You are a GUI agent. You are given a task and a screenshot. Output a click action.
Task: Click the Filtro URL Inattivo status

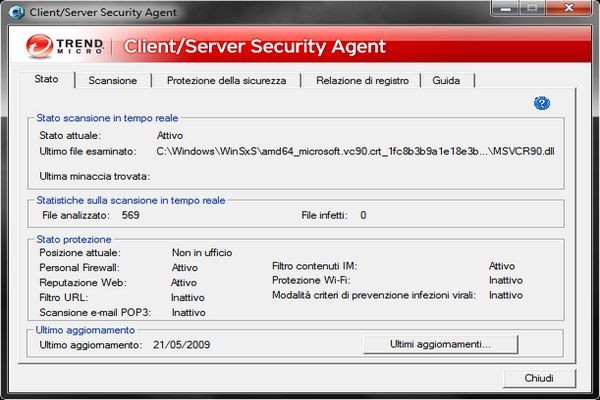(188, 297)
